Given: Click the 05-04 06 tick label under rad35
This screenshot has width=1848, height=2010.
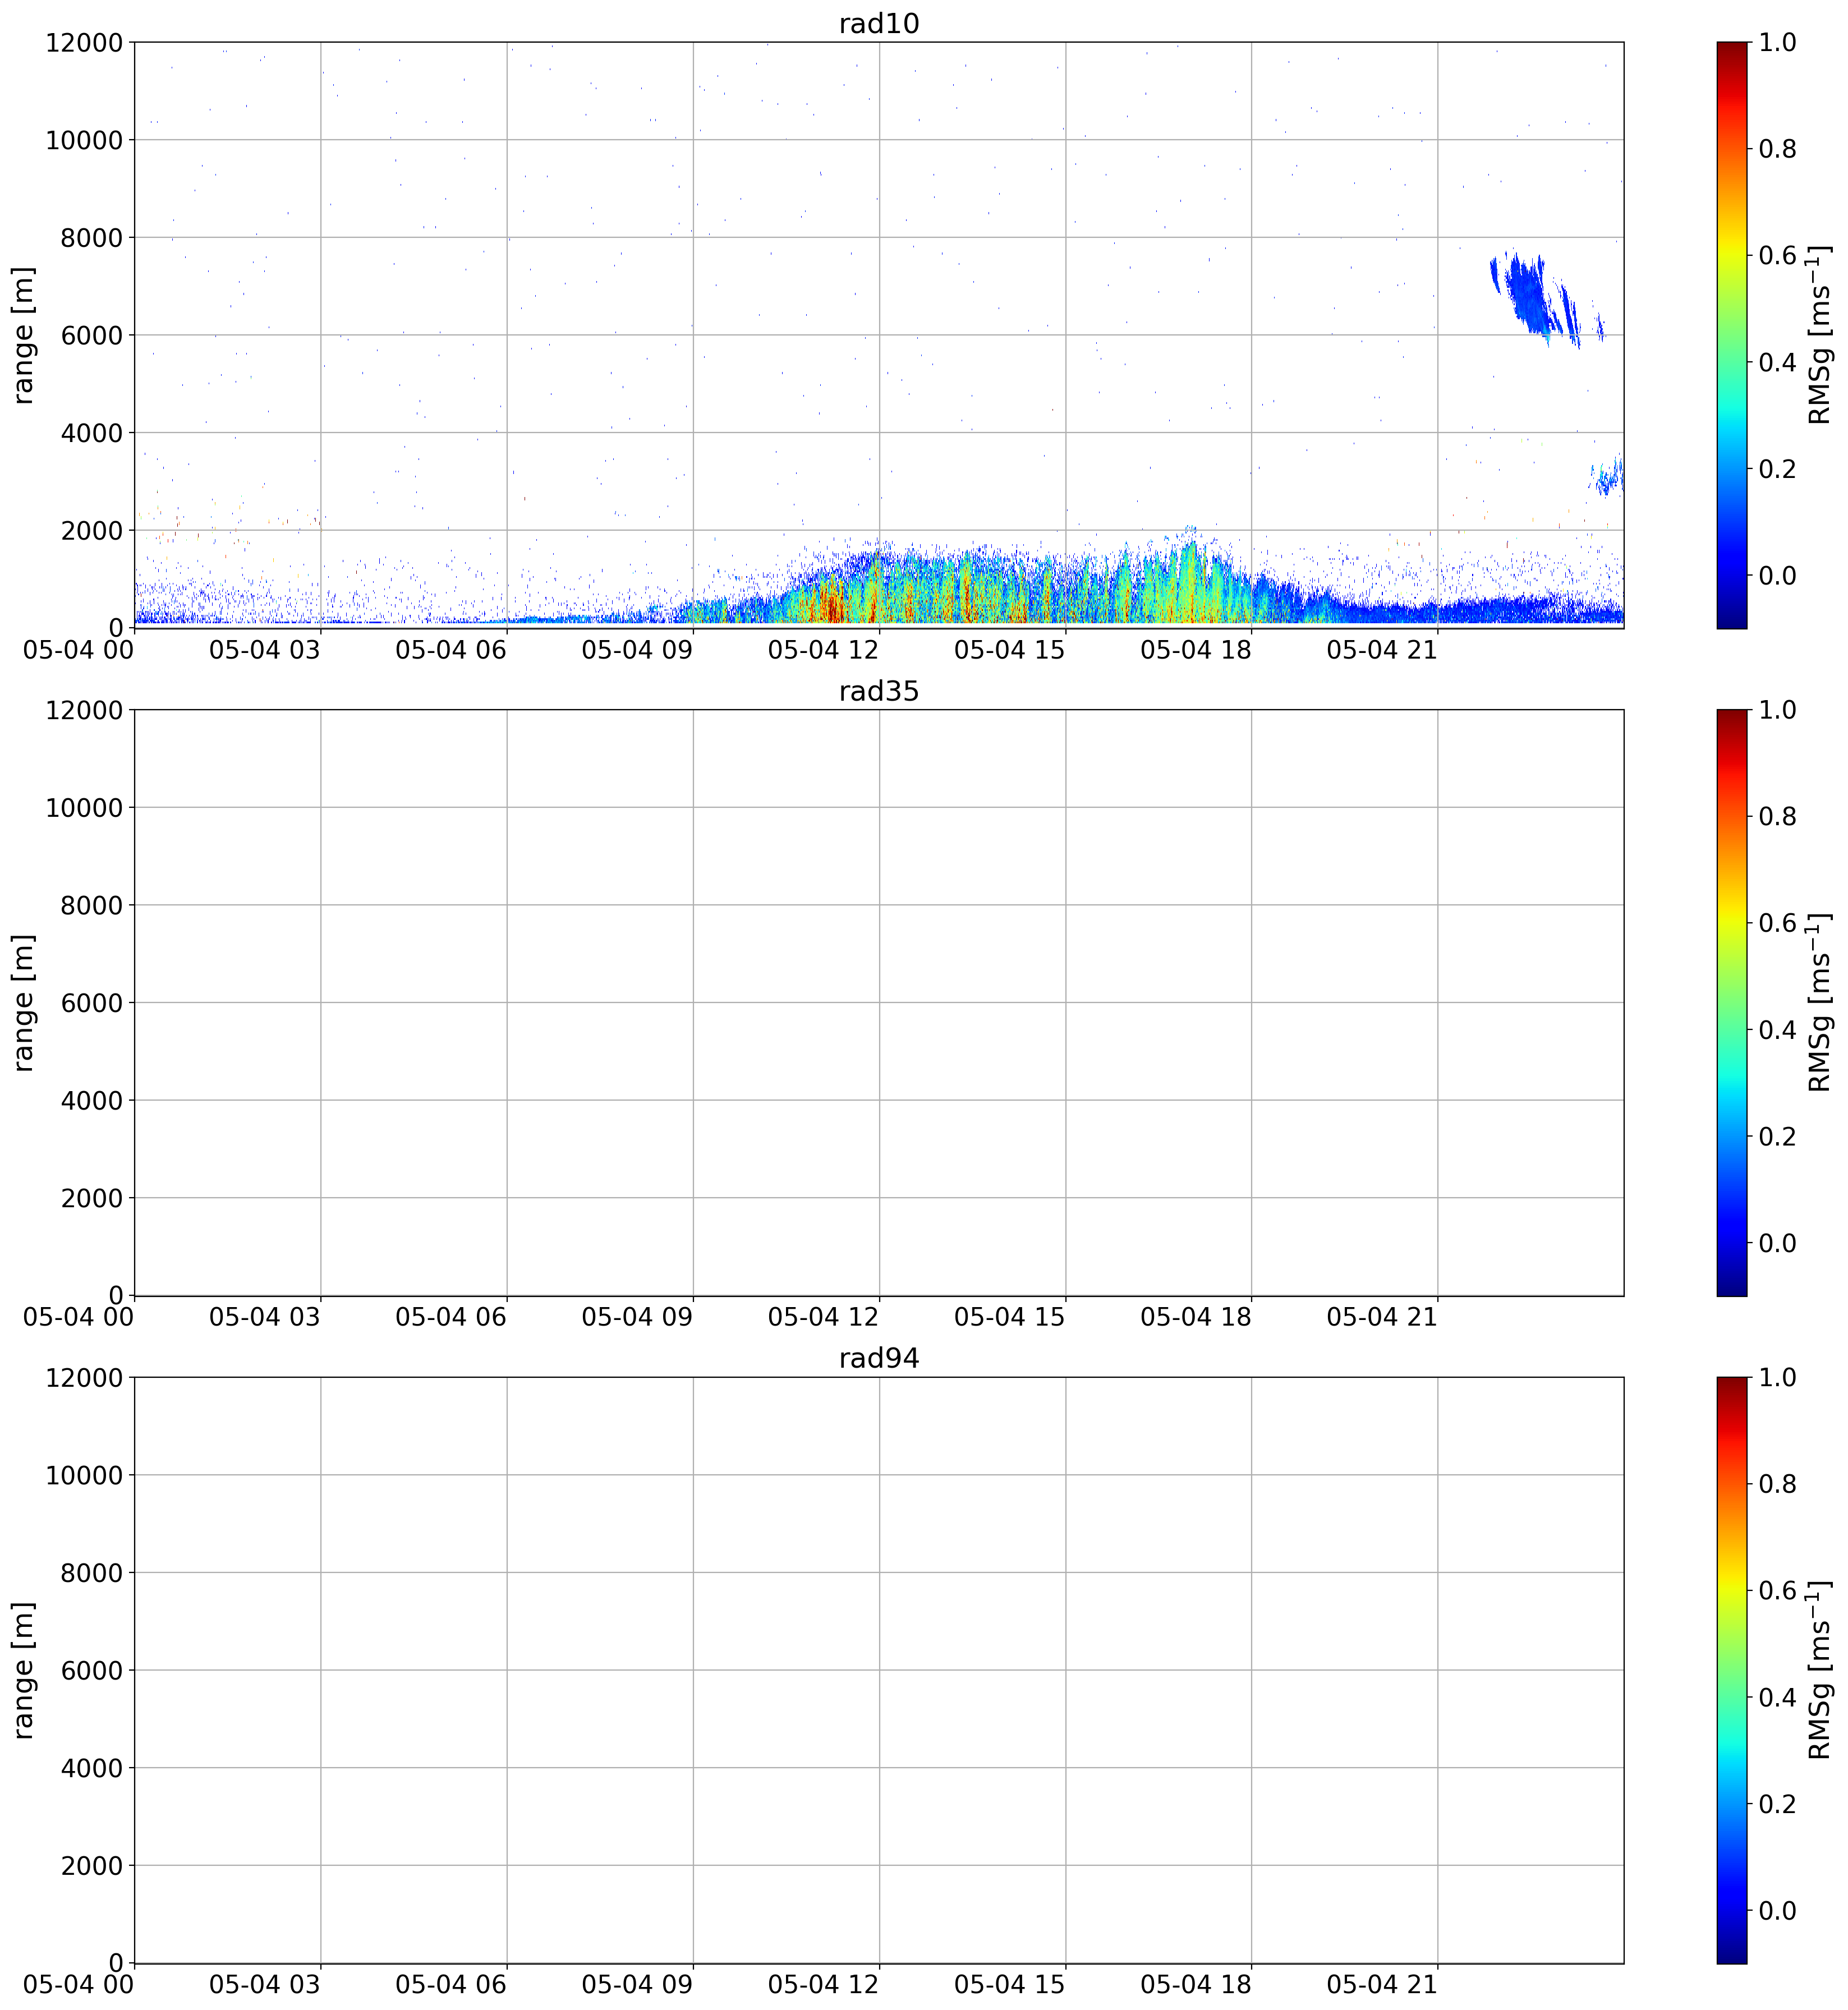Looking at the screenshot, I should pos(451,1317).
